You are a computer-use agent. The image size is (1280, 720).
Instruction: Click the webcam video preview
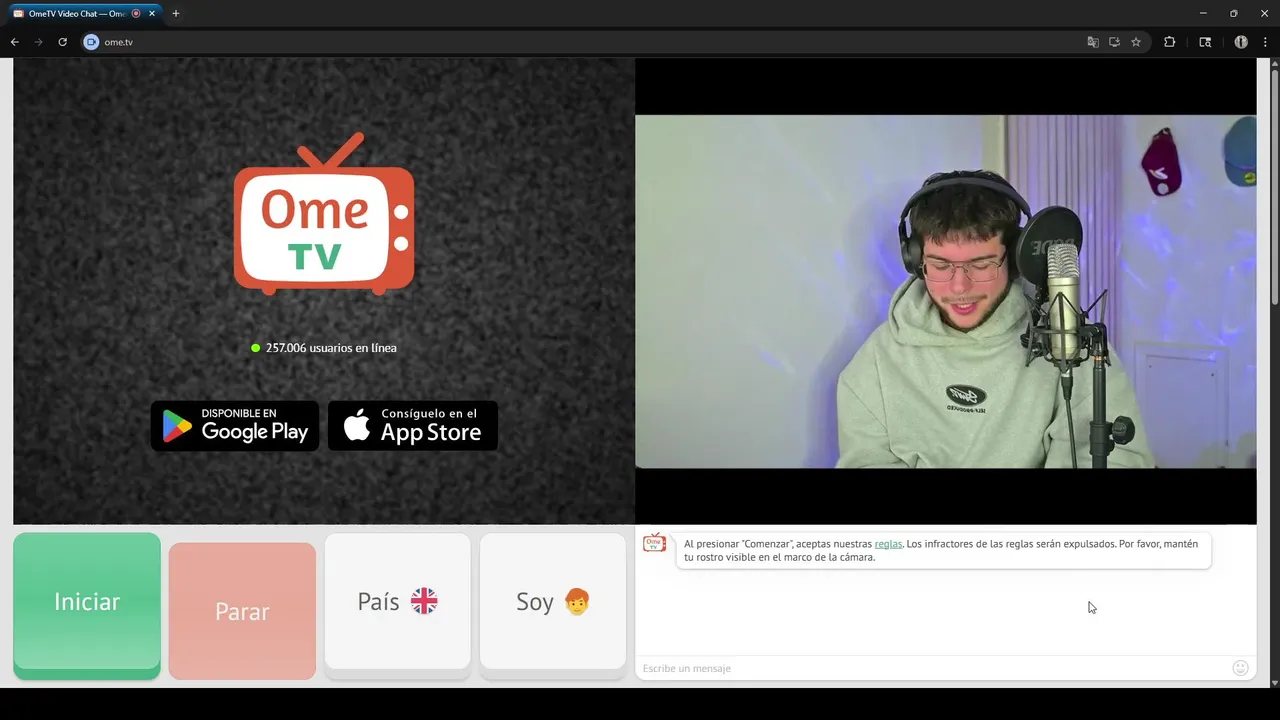click(x=945, y=291)
